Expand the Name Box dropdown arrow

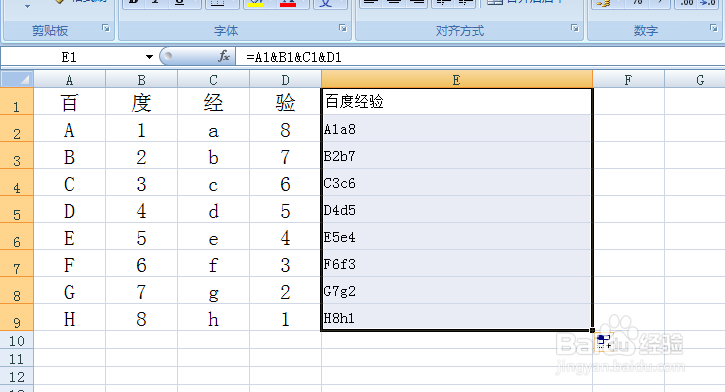[x=149, y=57]
